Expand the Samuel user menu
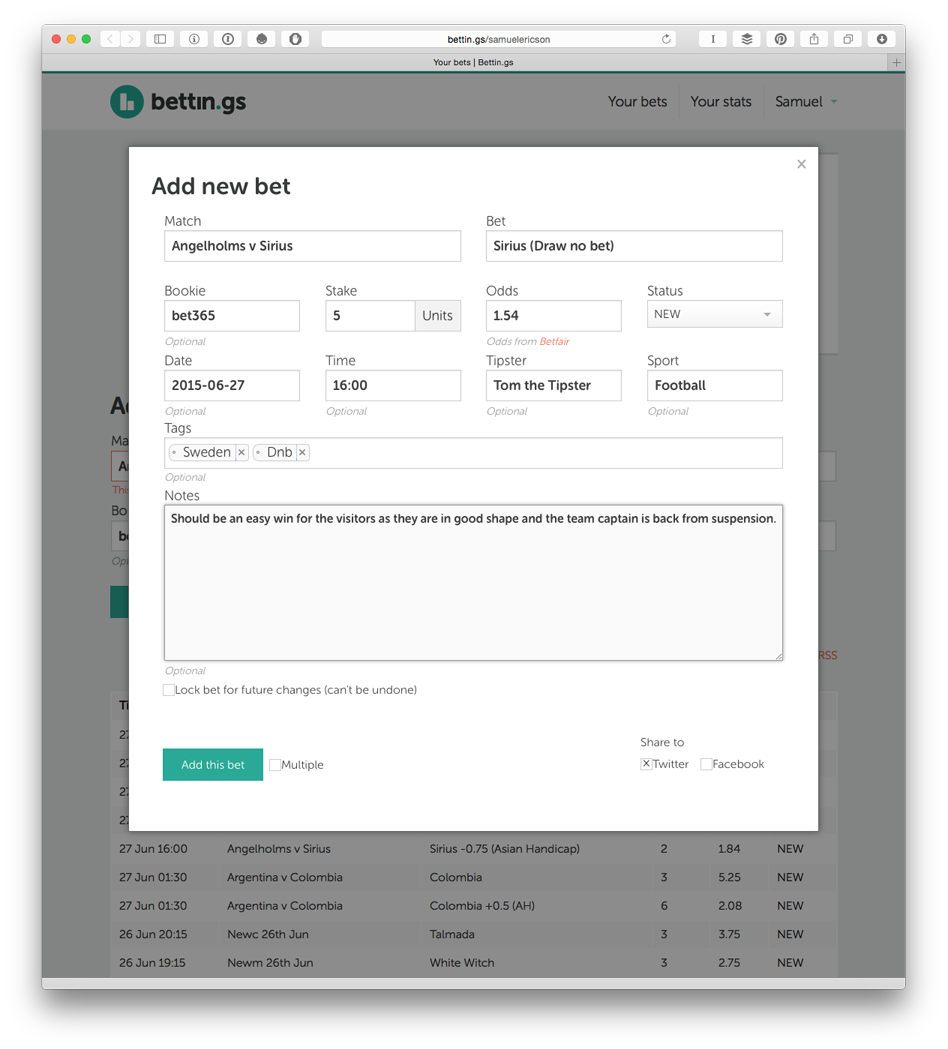Viewport: 948px width, 1049px height. (x=805, y=102)
